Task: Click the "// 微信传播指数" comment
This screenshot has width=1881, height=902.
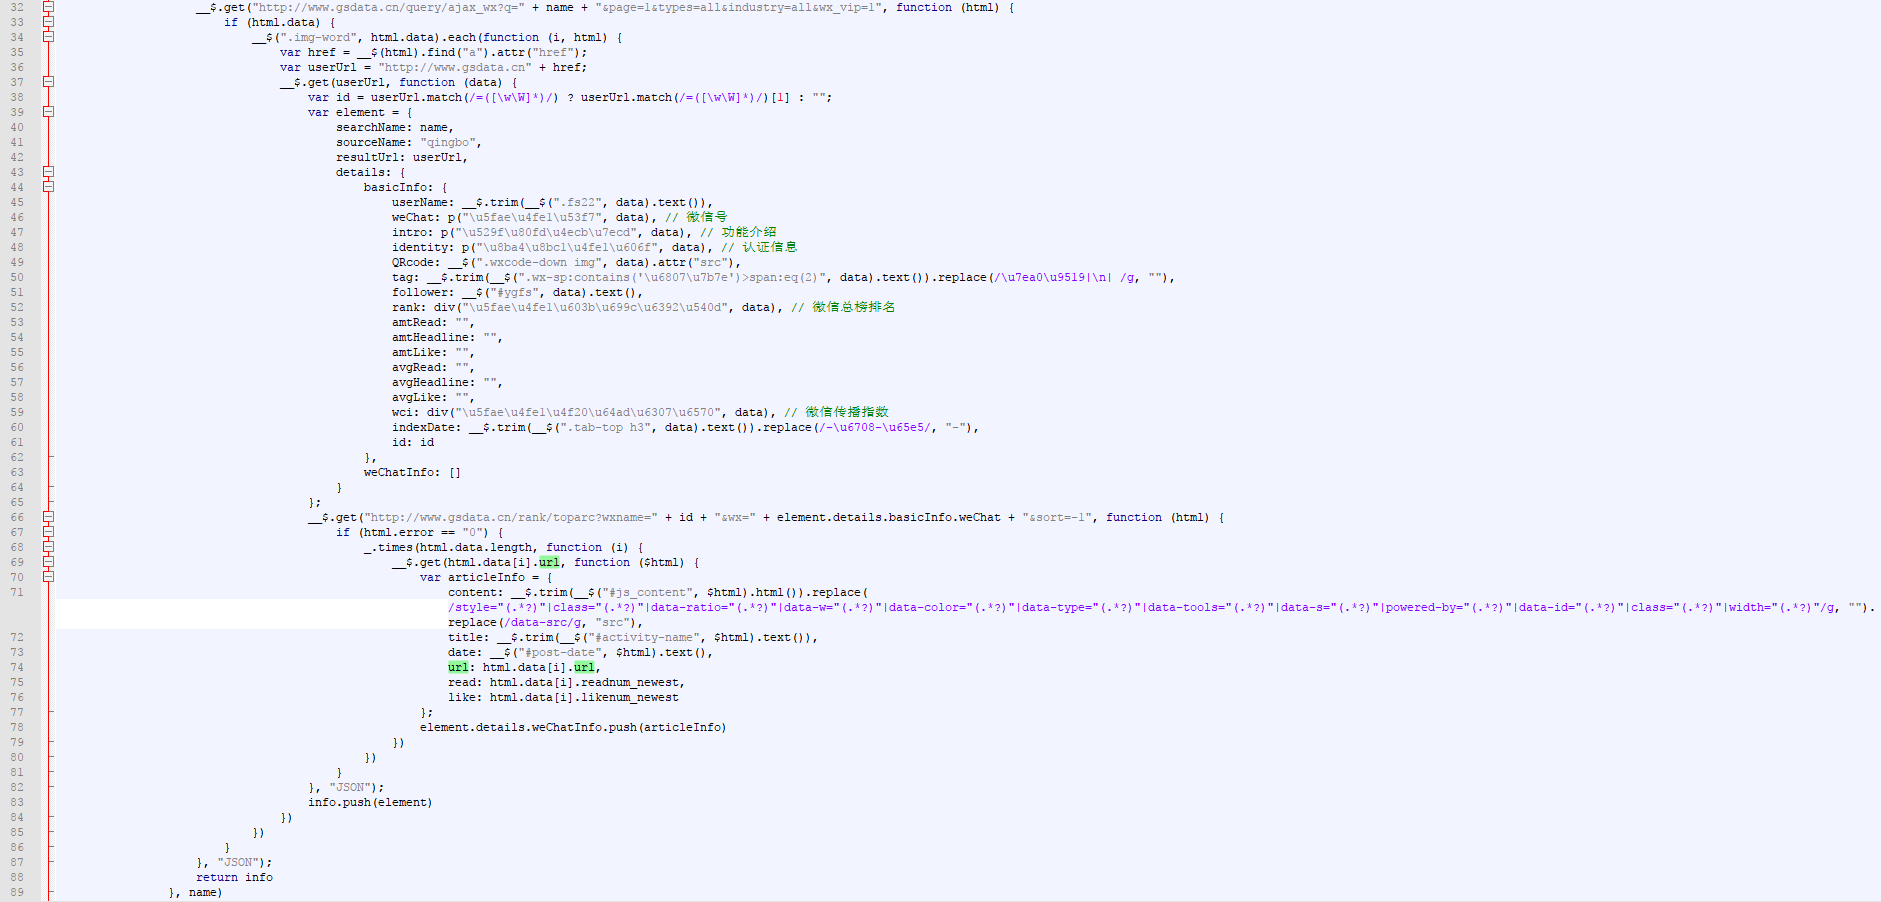Action: tap(836, 412)
